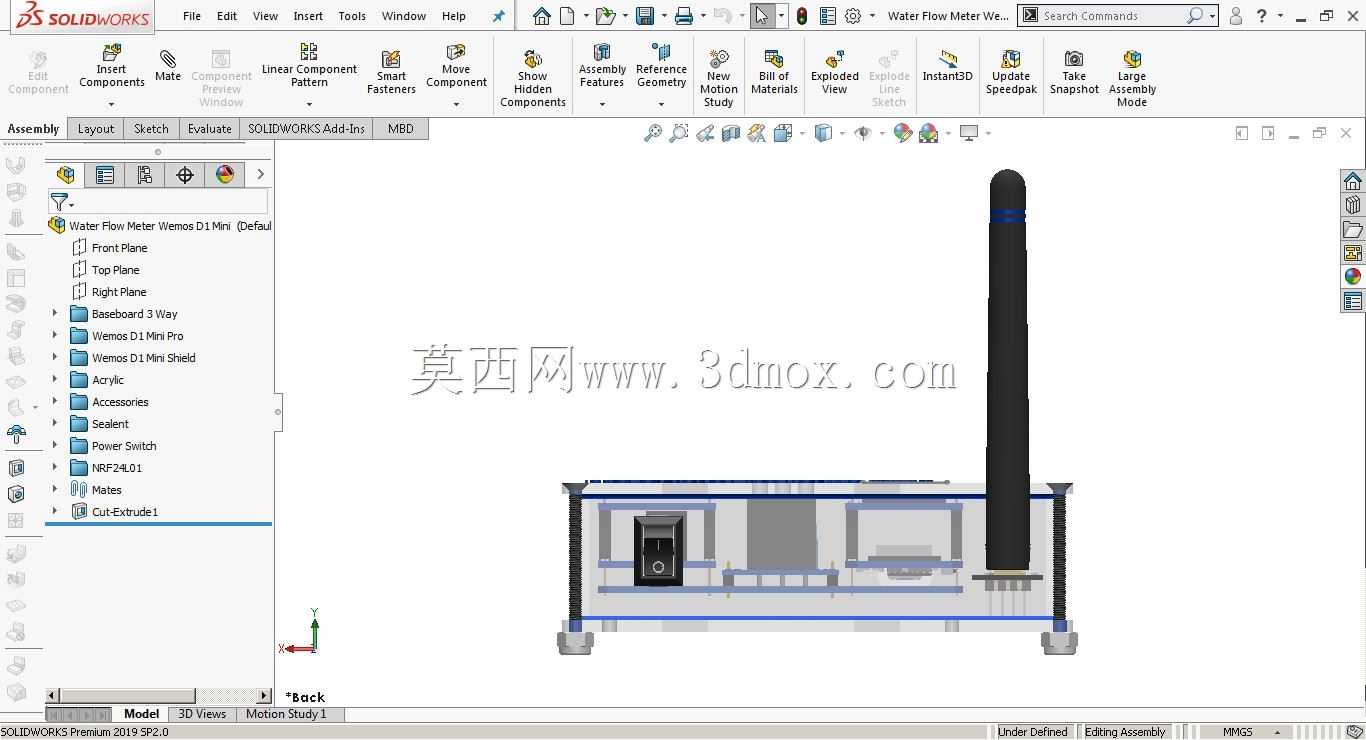Open the Tools menu
The image size is (1366, 740).
[352, 16]
